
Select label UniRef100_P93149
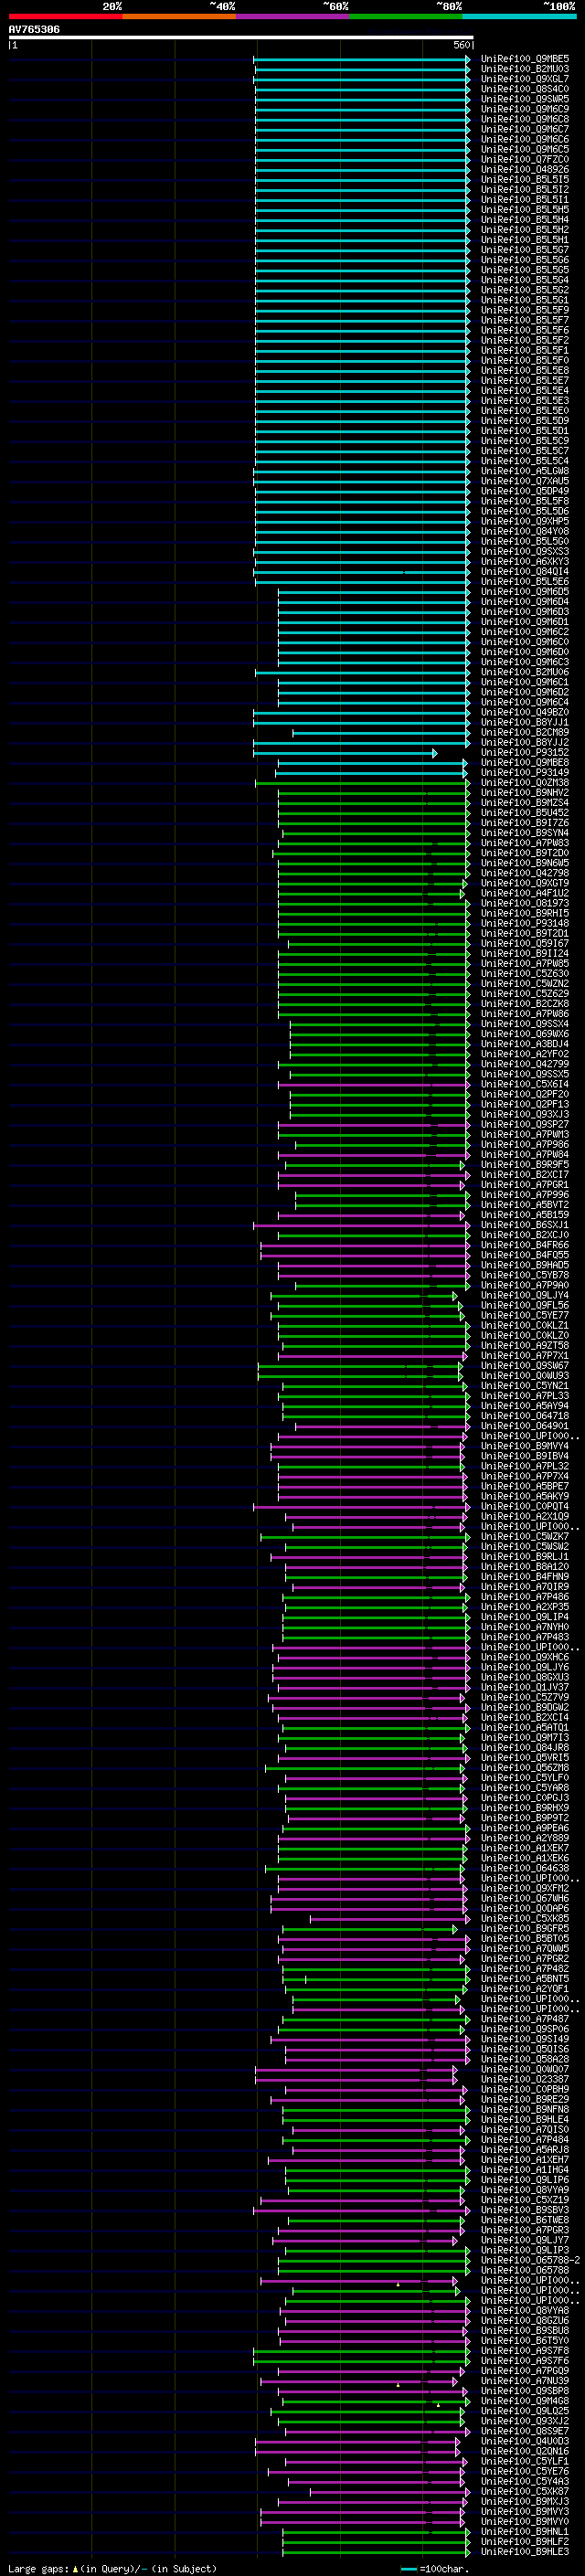[x=524, y=772]
